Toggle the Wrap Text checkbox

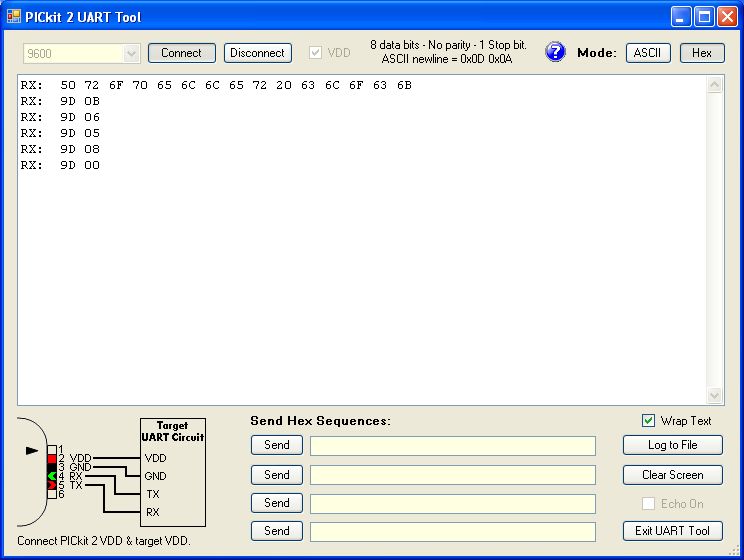click(648, 420)
